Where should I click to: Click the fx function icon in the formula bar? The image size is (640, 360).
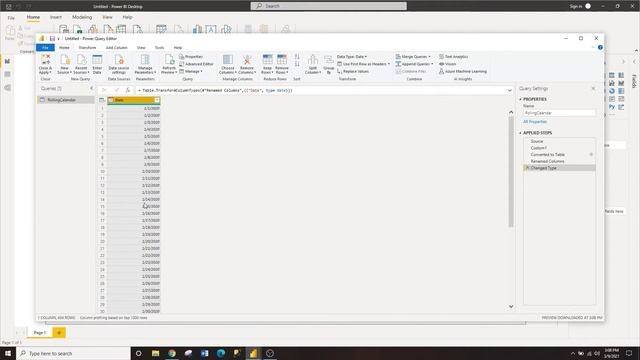tap(128, 90)
